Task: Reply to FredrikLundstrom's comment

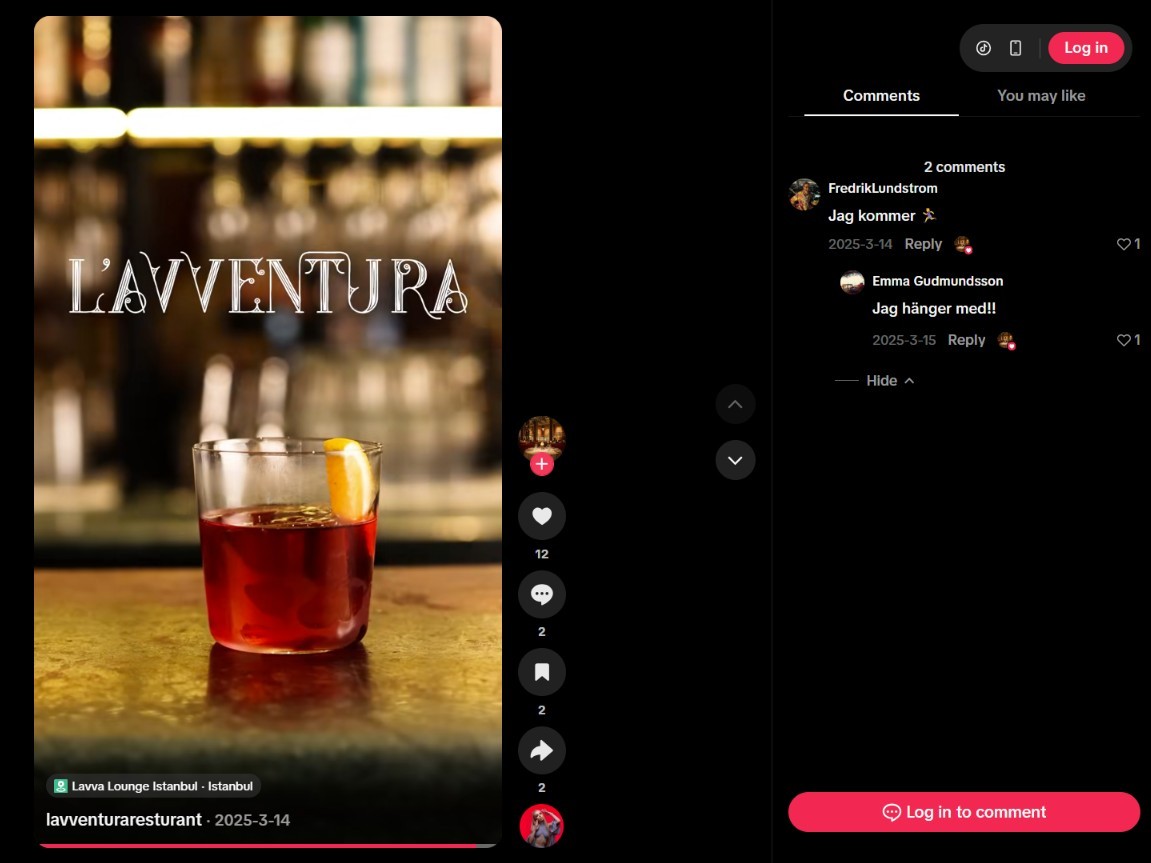Action: (923, 244)
